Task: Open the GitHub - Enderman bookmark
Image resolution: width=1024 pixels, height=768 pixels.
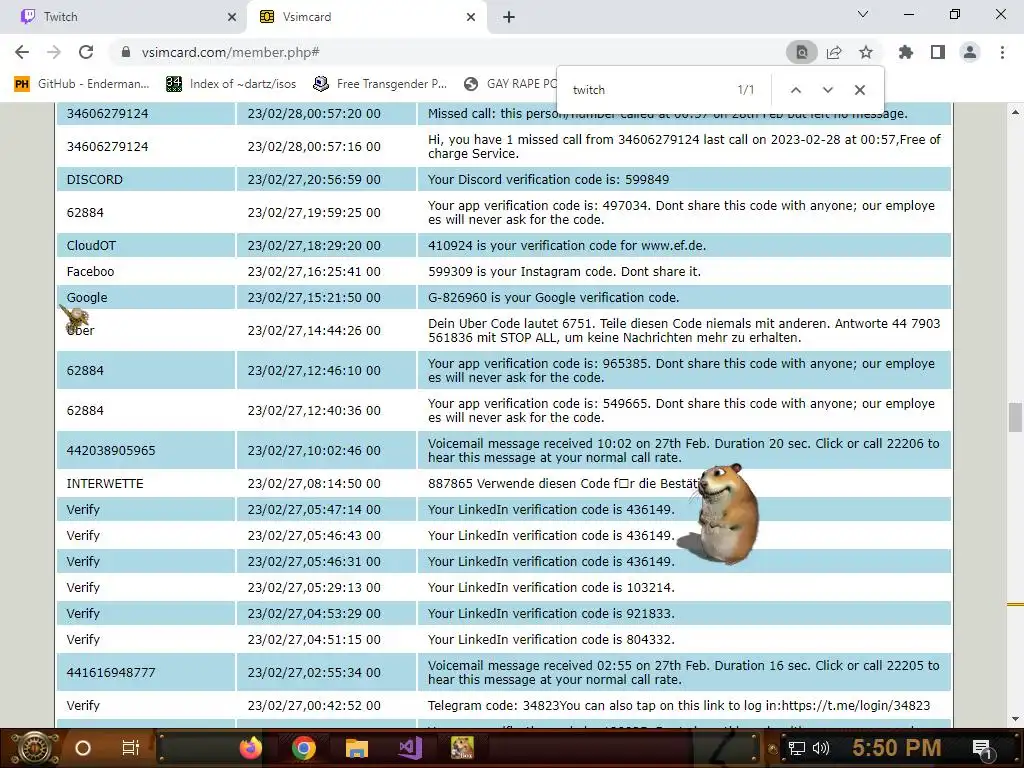Action: [x=82, y=84]
